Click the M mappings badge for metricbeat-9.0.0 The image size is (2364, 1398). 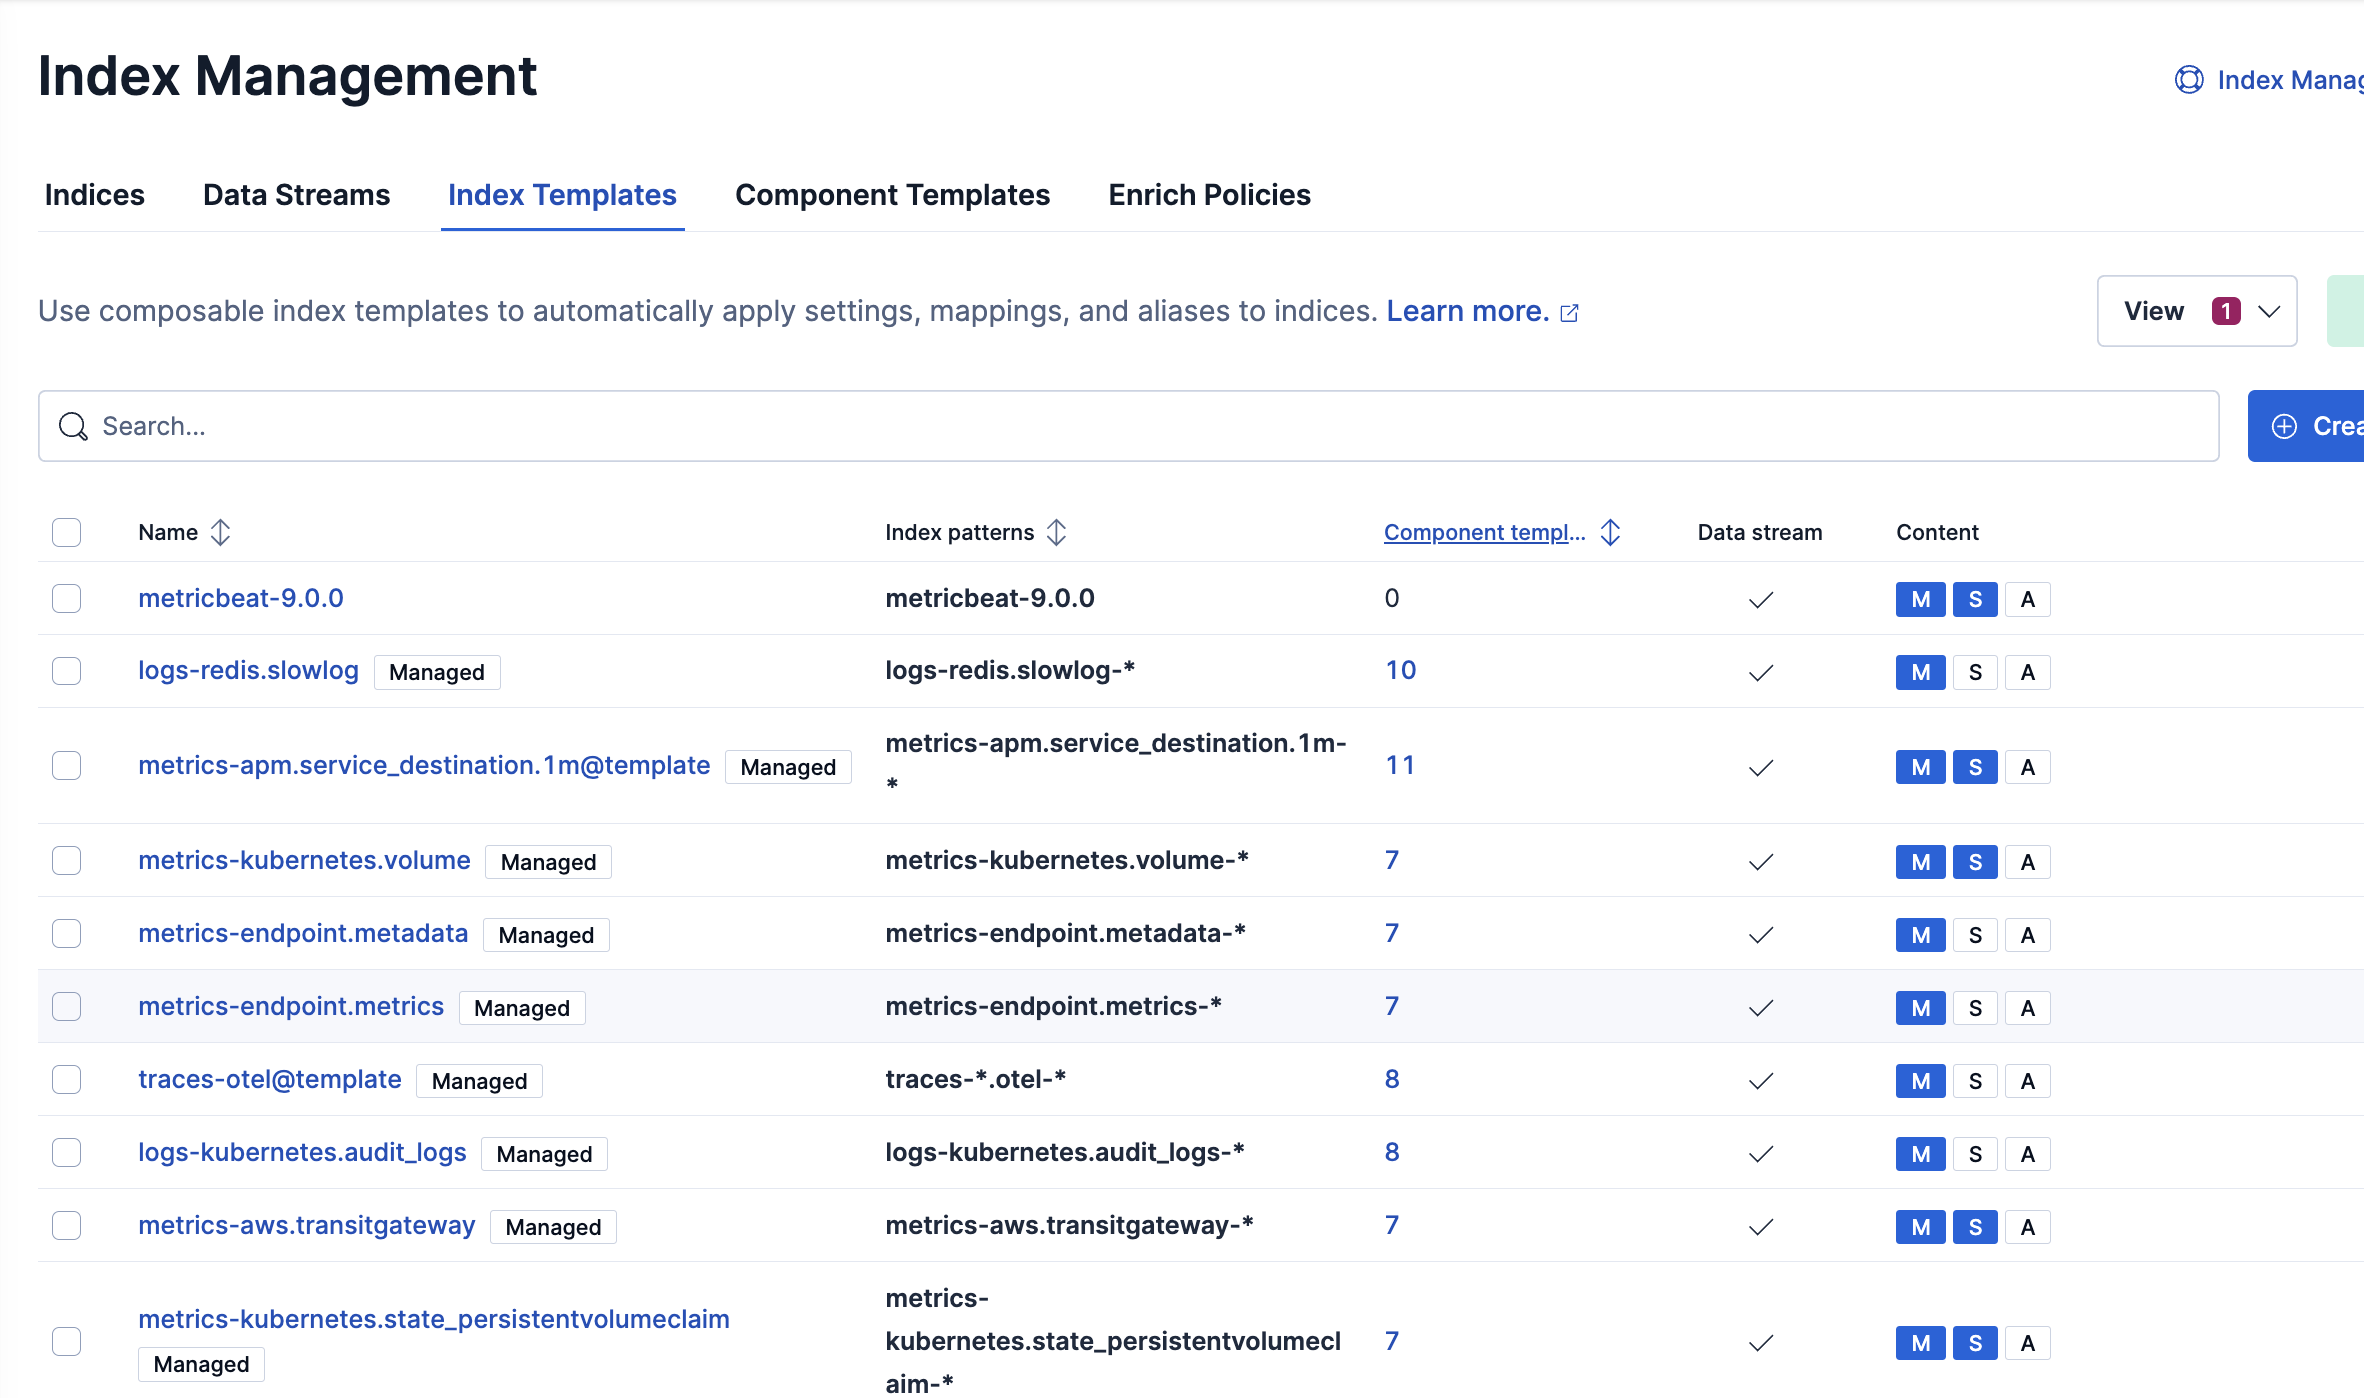pos(1920,599)
